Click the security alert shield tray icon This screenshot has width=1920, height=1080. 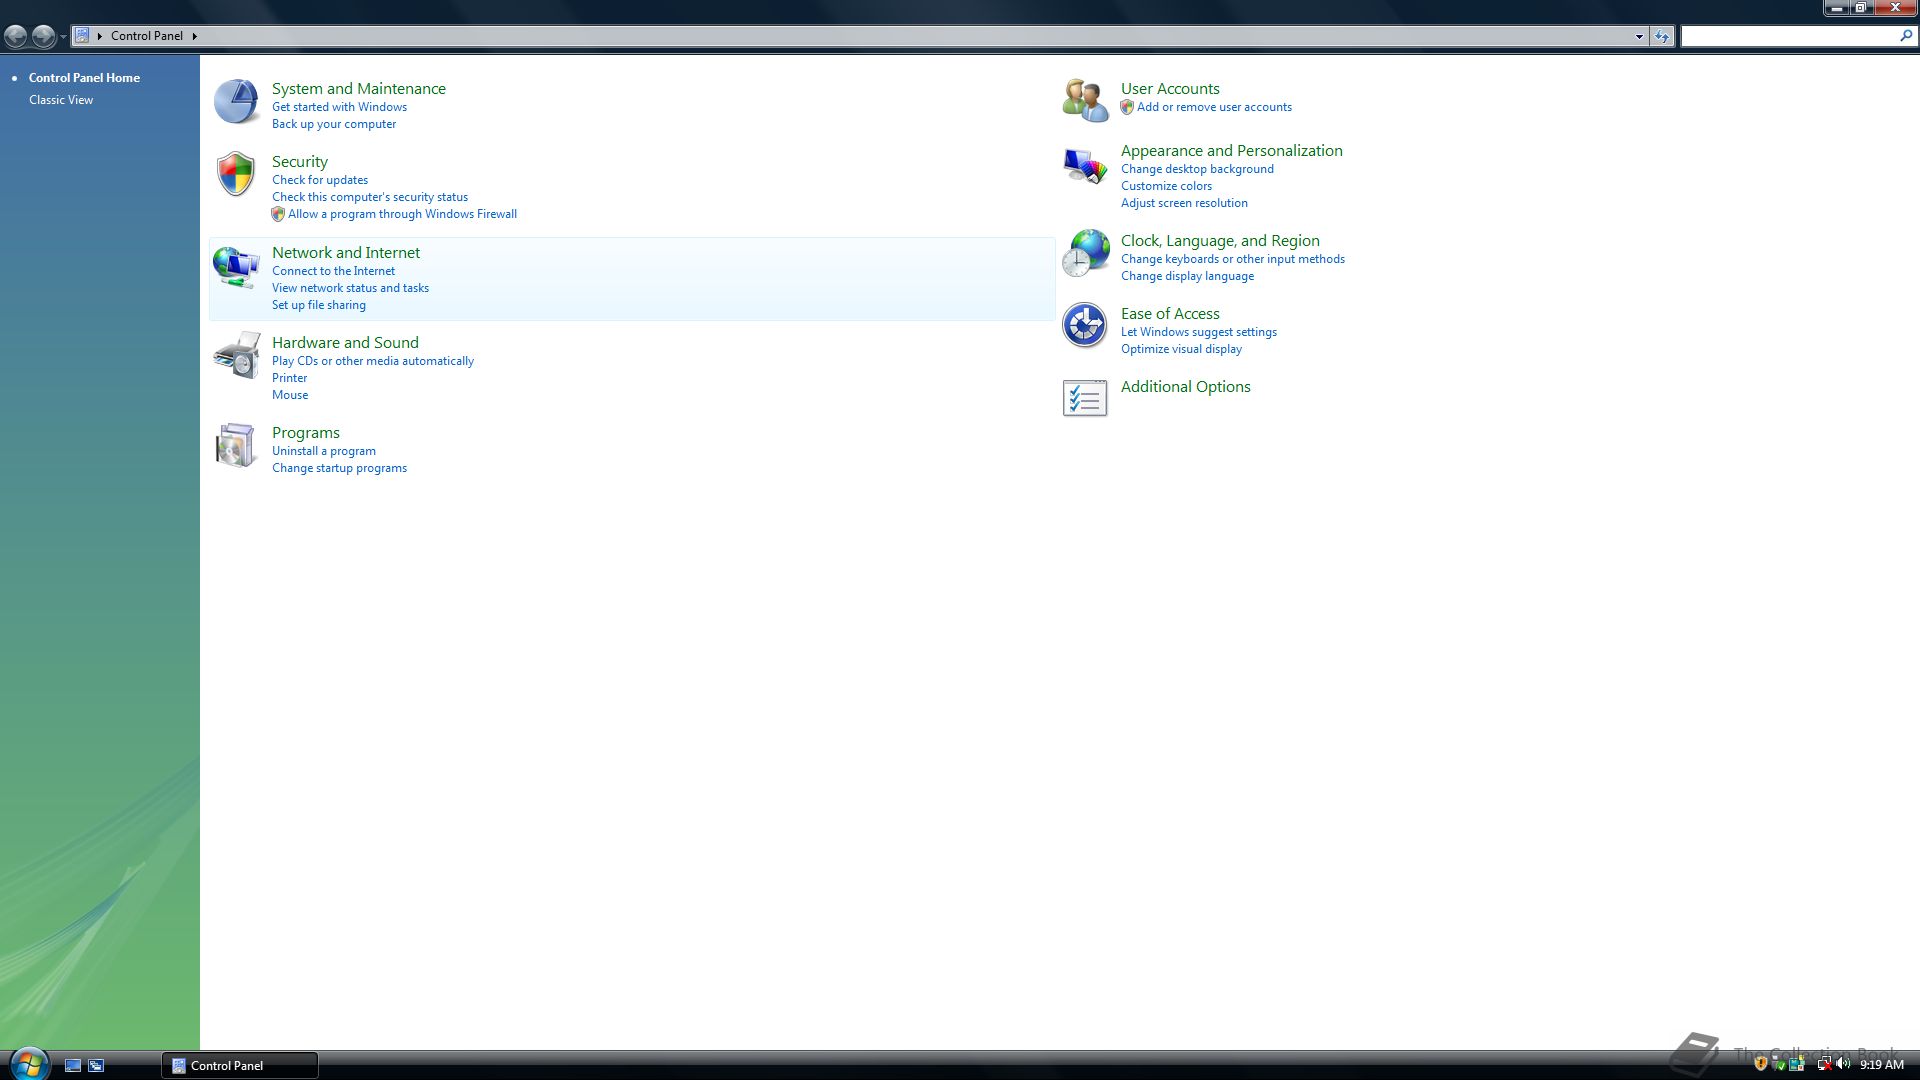click(x=1761, y=1063)
